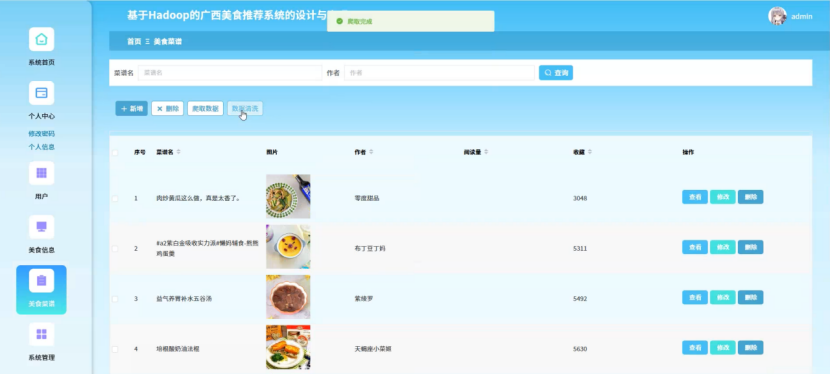
Task: Click 删除 for 布丁豆丁妈 row
Action: pos(750,247)
